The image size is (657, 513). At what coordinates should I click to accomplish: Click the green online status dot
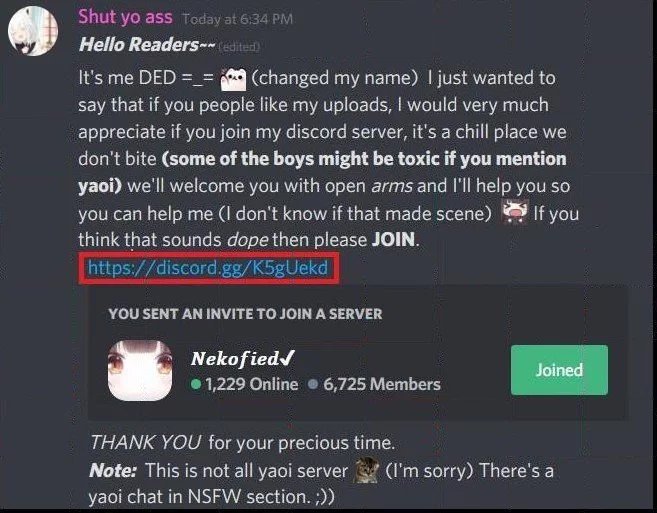point(196,384)
